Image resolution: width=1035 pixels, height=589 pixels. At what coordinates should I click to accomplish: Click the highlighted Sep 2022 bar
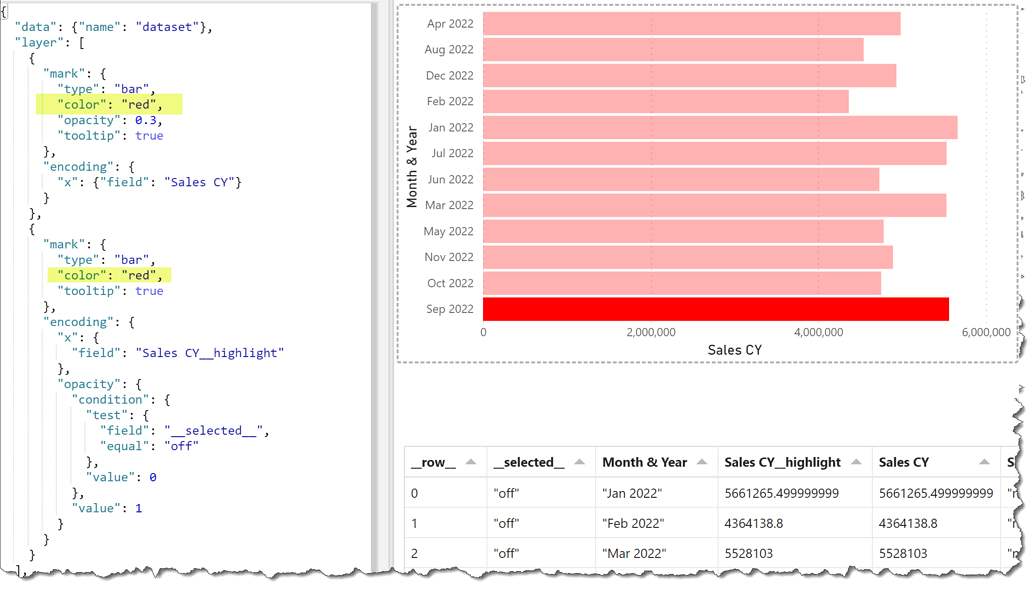click(716, 309)
